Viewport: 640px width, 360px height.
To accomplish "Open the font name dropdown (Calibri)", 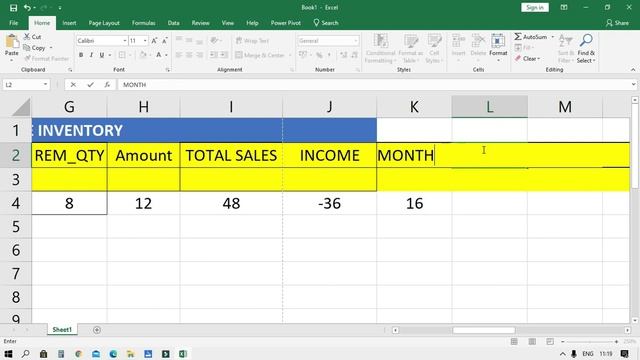I will [124, 41].
